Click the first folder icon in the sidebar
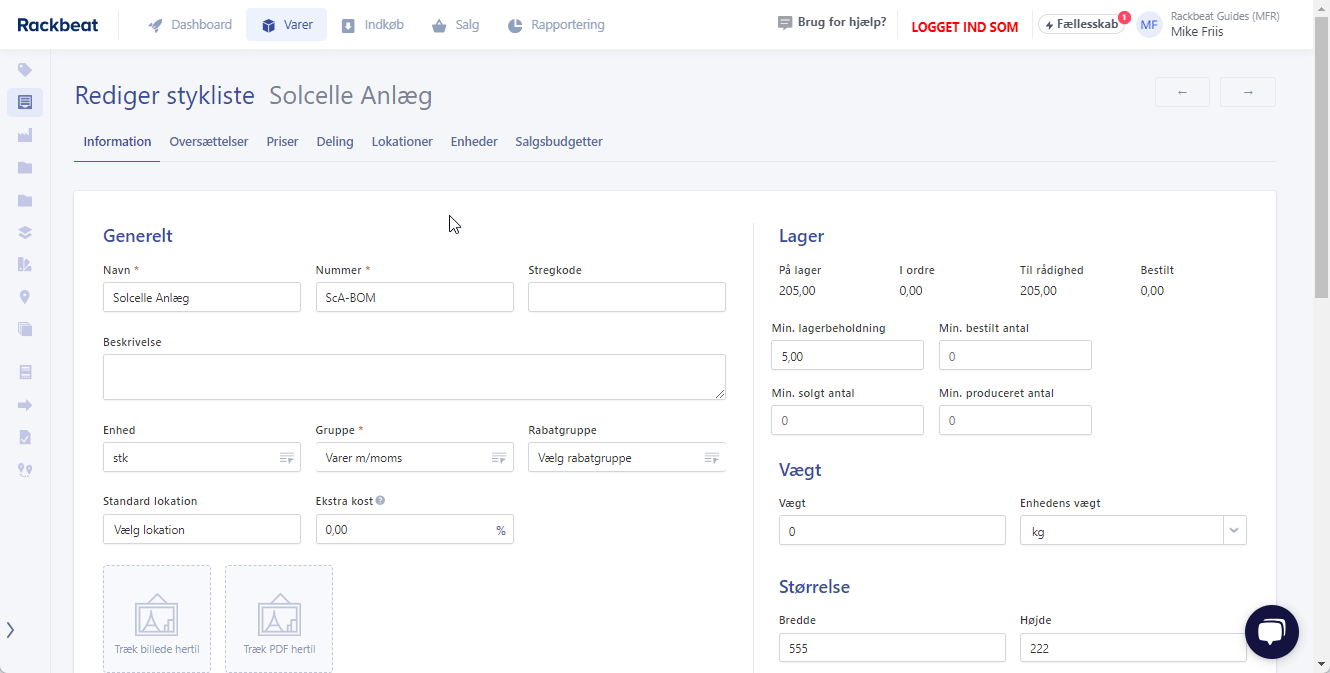This screenshot has width=1330, height=673. [25, 168]
